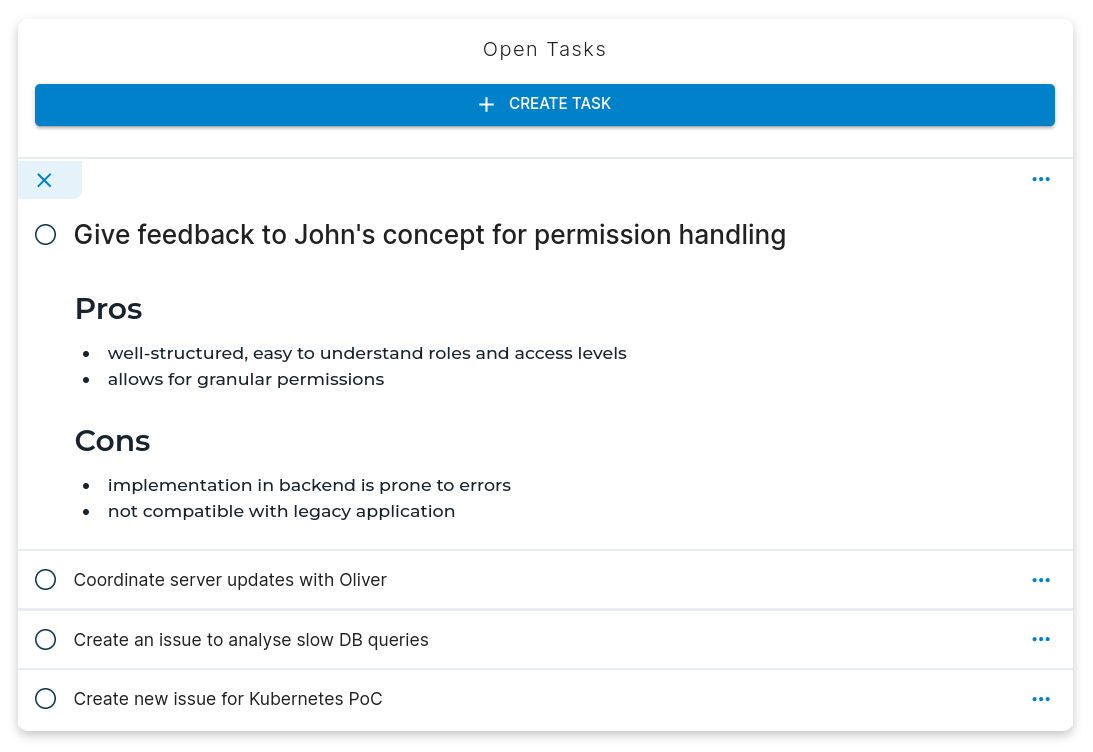Click the Pros heading in description

point(109,309)
